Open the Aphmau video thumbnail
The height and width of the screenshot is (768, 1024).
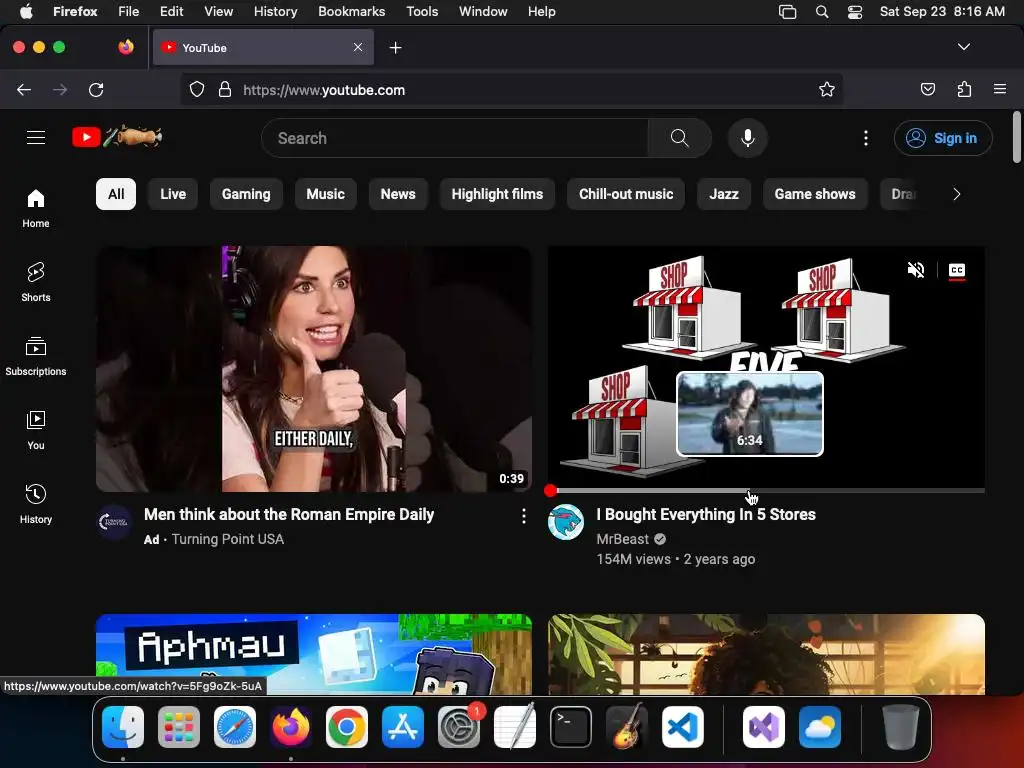click(313, 654)
